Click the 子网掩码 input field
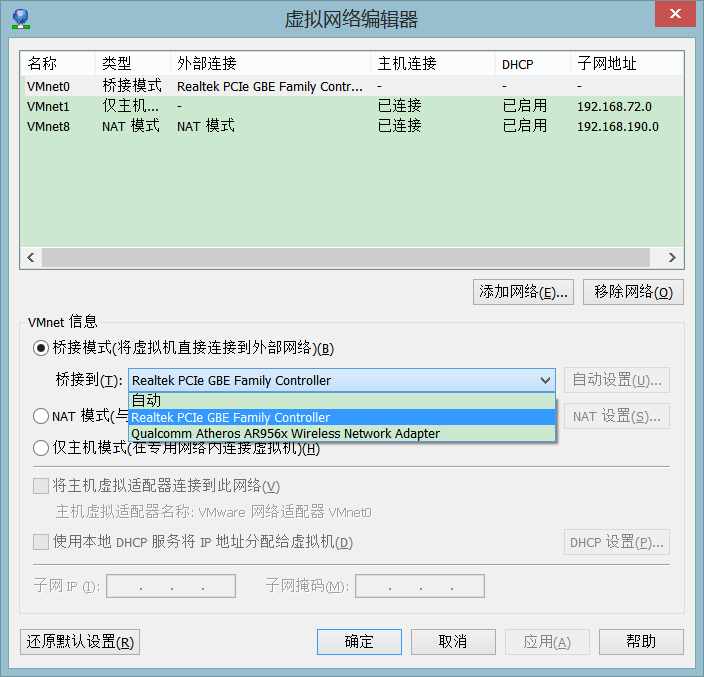This screenshot has height=677, width=704. point(420,586)
